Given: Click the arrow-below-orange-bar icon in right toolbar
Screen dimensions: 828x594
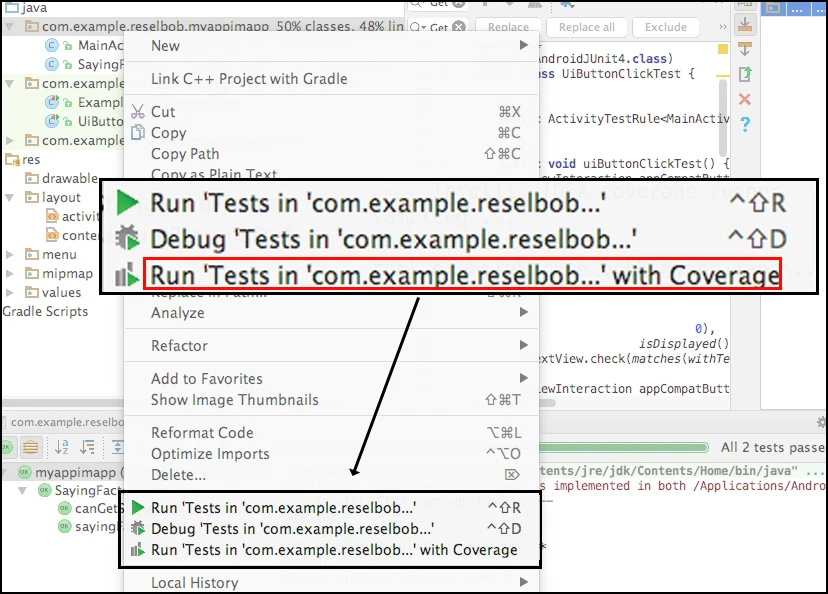Looking at the screenshot, I should coord(745,49).
